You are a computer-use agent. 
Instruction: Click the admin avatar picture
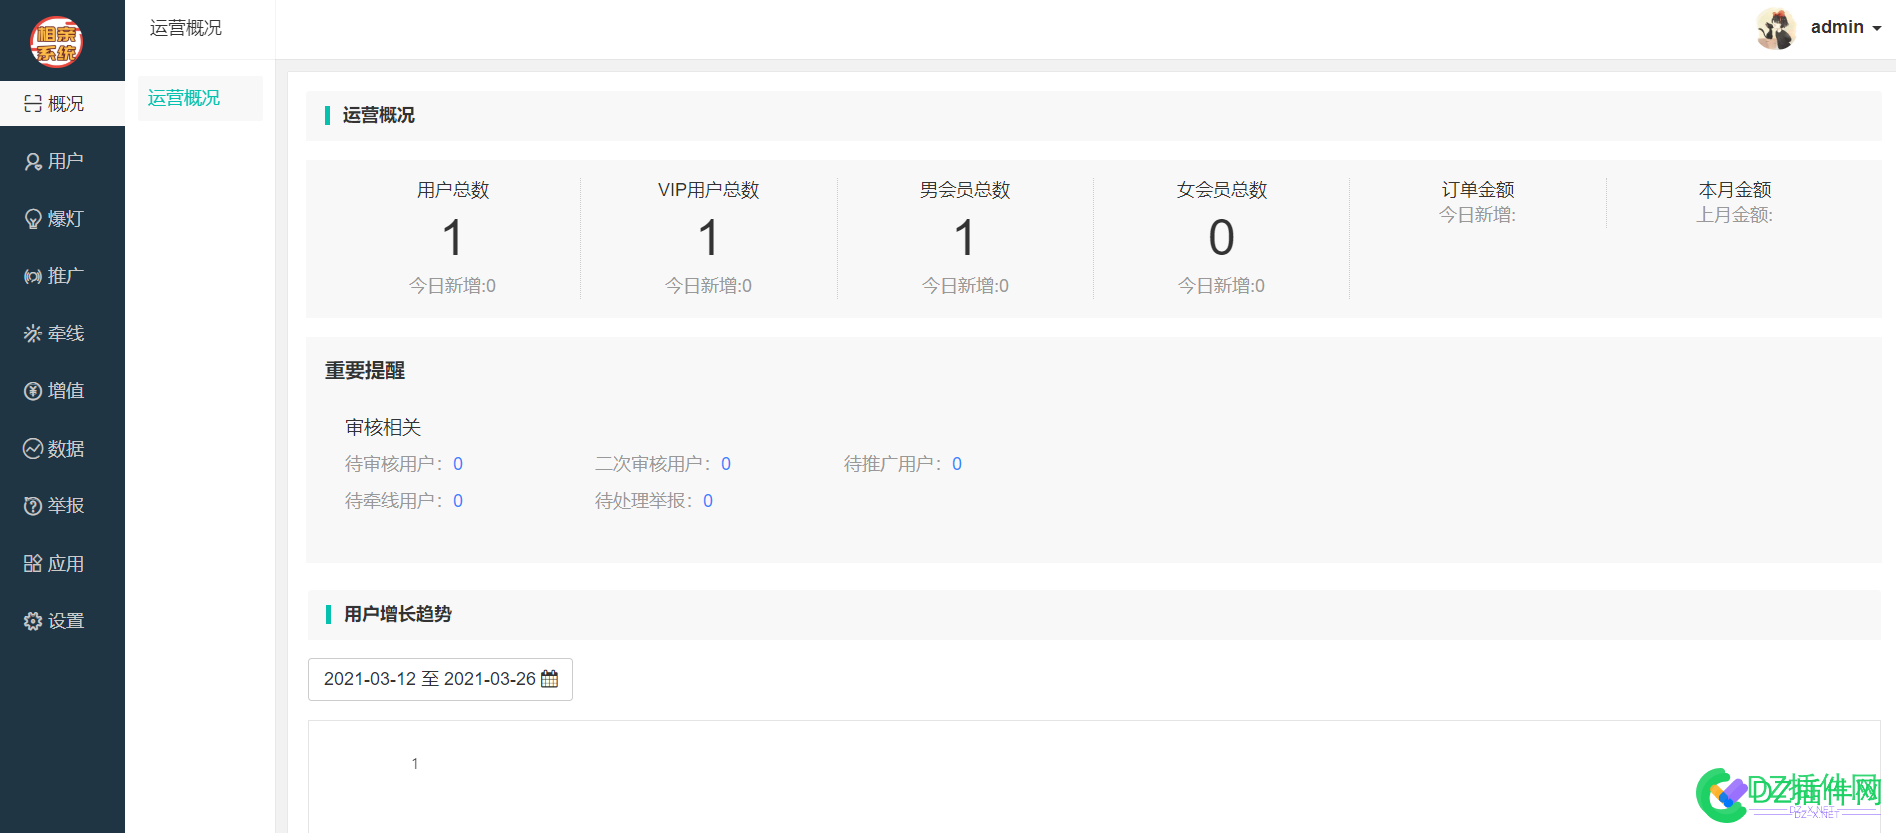1776,28
